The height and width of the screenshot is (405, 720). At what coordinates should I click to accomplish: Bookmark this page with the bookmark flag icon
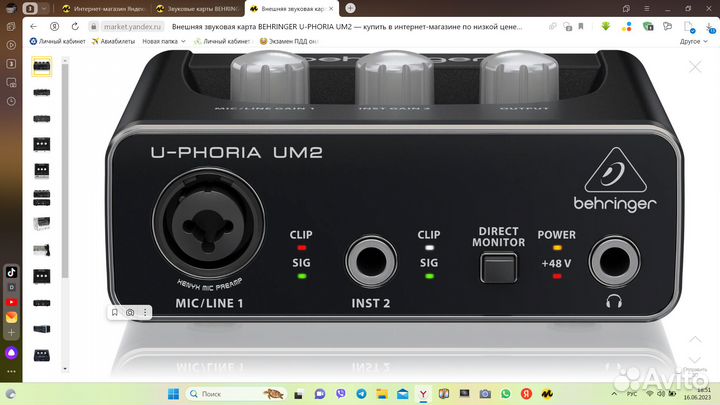click(x=581, y=27)
